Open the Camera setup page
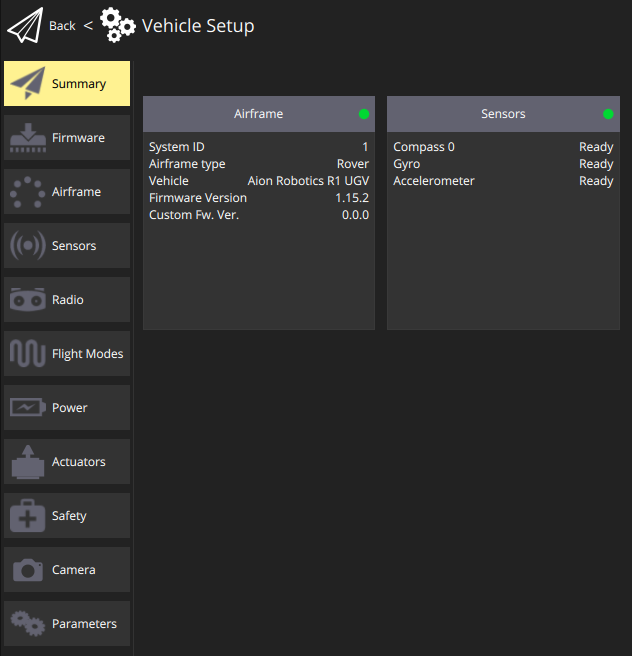Viewport: 632px width, 656px height. point(67,569)
